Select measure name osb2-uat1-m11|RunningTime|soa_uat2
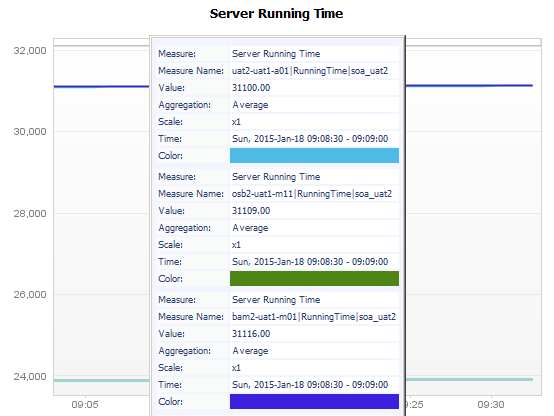554x416 pixels. (x=312, y=194)
